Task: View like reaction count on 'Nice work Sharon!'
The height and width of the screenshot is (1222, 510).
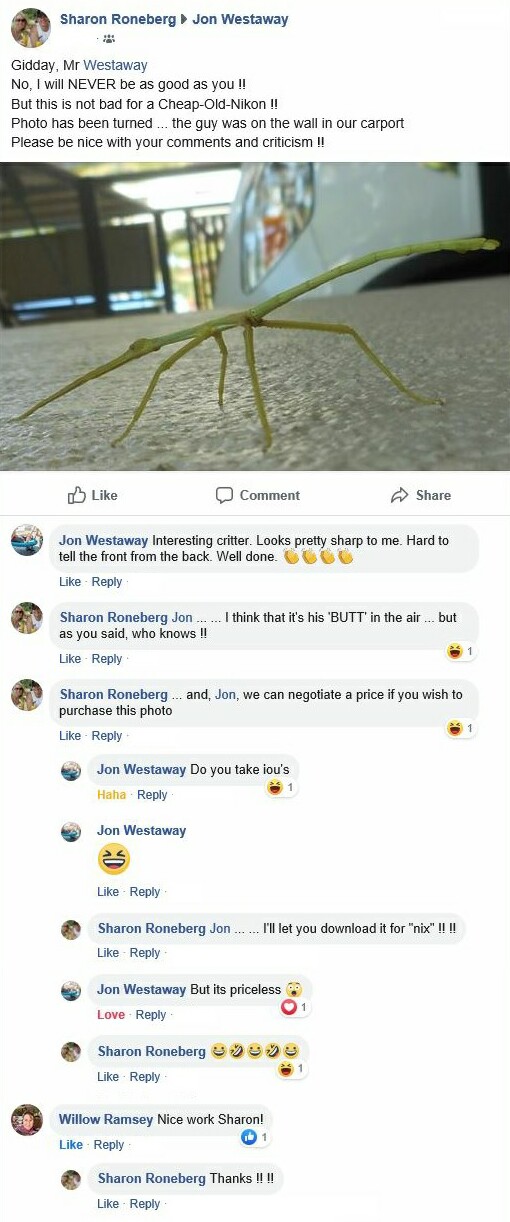Action: click(255, 1137)
